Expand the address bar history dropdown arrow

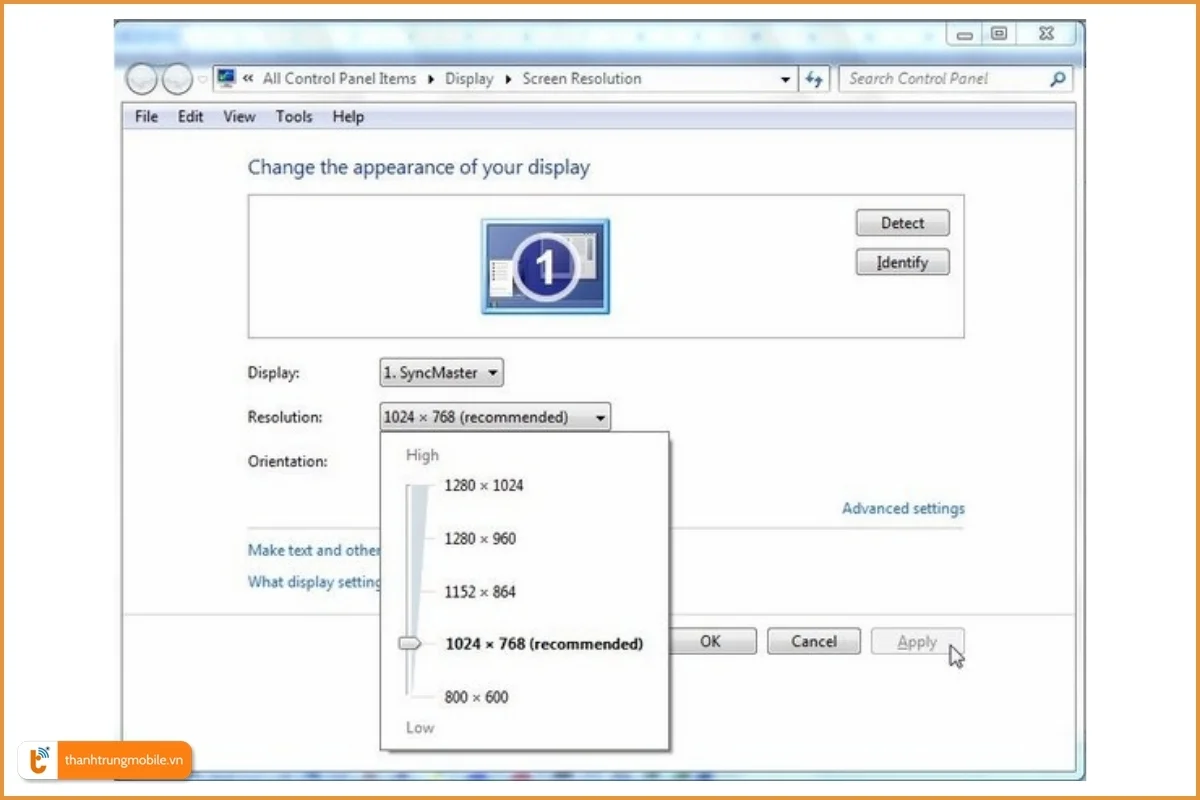click(x=785, y=79)
